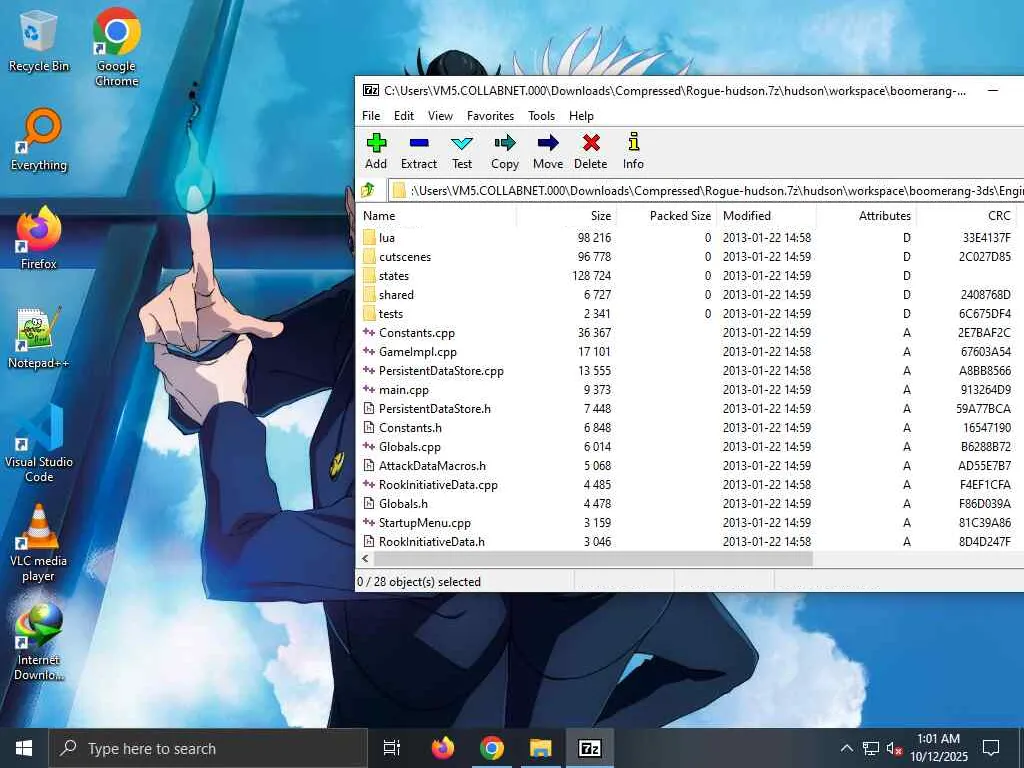Click the Chrome taskbar icon
This screenshot has height=768, width=1024.
[492, 748]
